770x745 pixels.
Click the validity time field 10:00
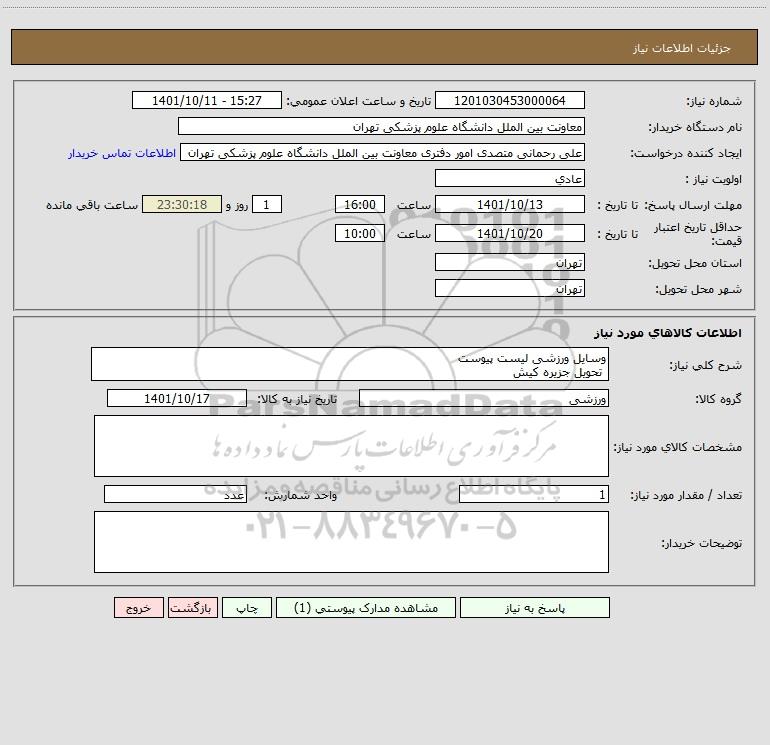(359, 233)
